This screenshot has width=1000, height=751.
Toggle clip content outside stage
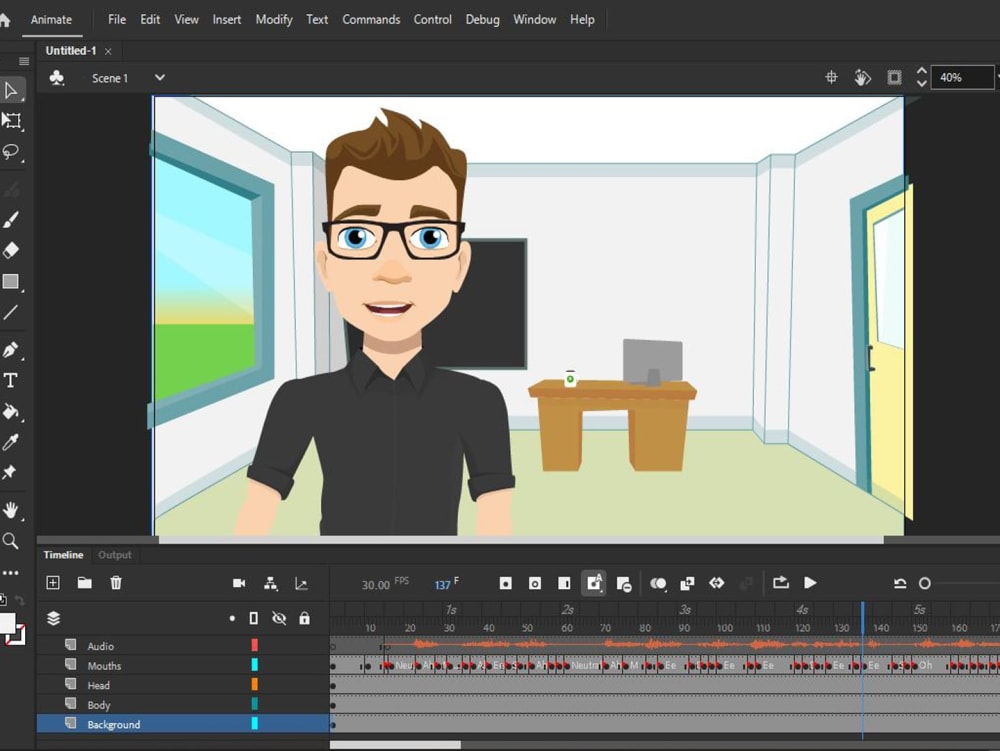pyautogui.click(x=894, y=77)
